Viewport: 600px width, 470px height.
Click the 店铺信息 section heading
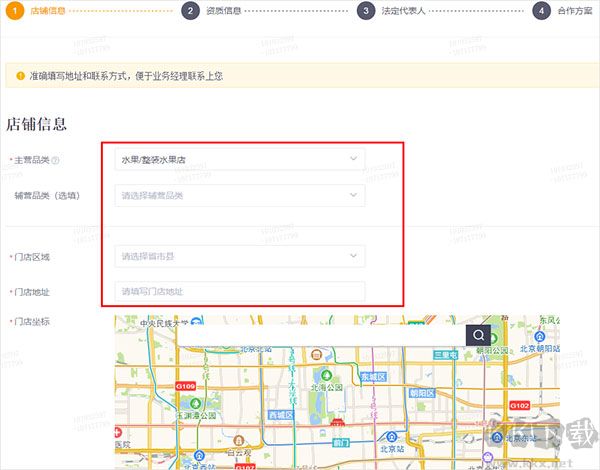pyautogui.click(x=36, y=124)
